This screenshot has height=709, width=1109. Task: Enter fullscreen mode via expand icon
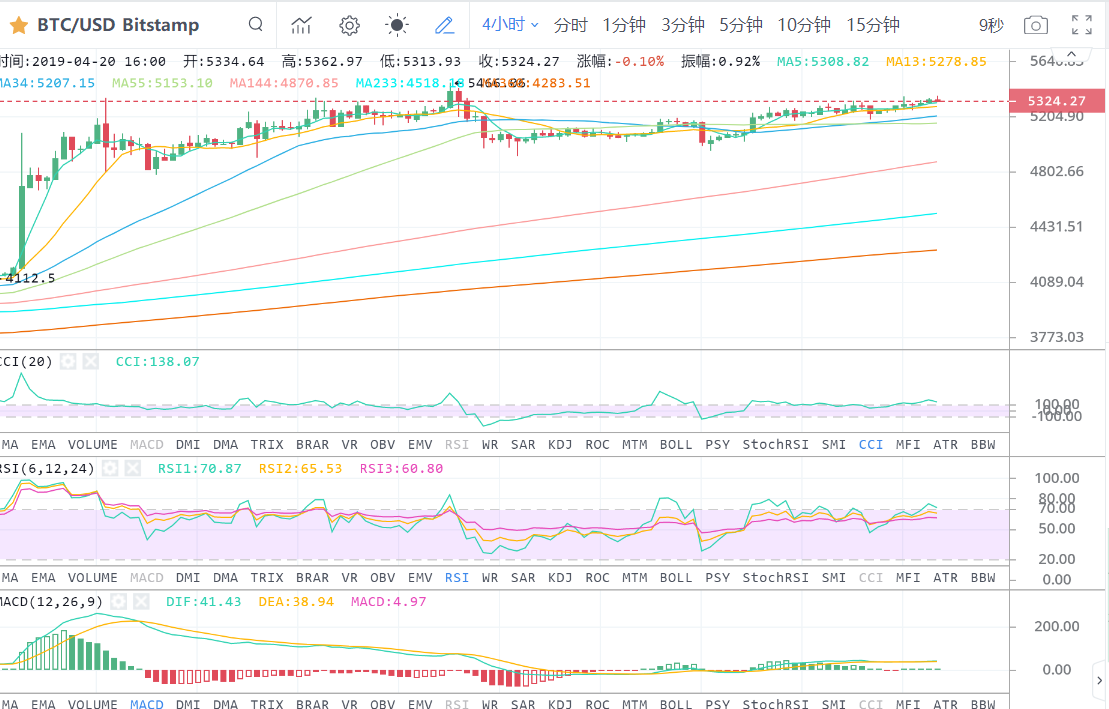click(x=1081, y=25)
